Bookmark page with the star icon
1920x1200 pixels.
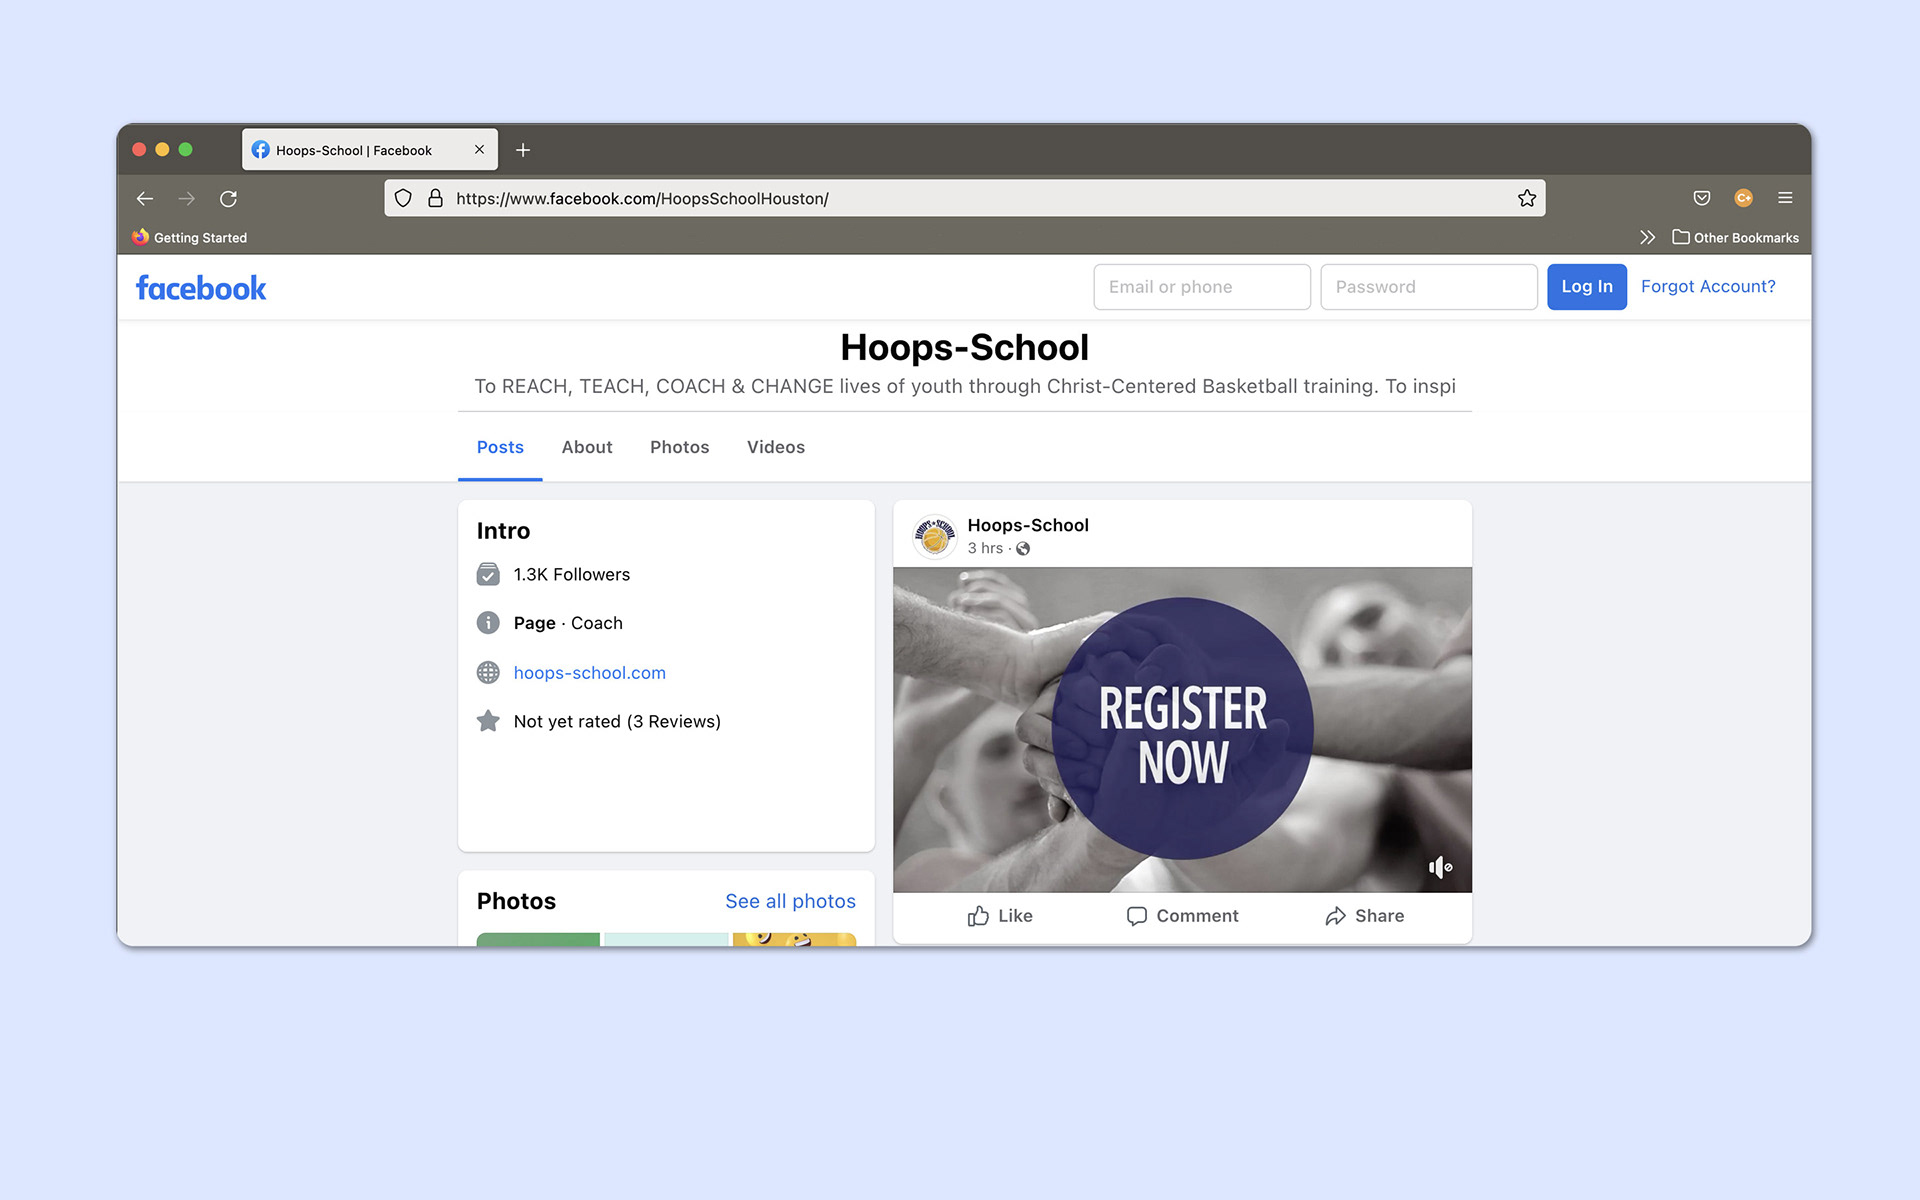click(1526, 198)
